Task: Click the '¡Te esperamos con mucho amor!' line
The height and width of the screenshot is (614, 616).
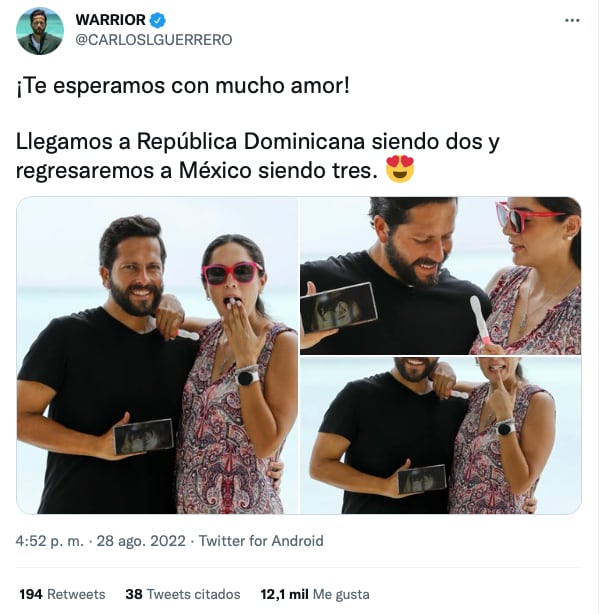Action: pos(183,86)
